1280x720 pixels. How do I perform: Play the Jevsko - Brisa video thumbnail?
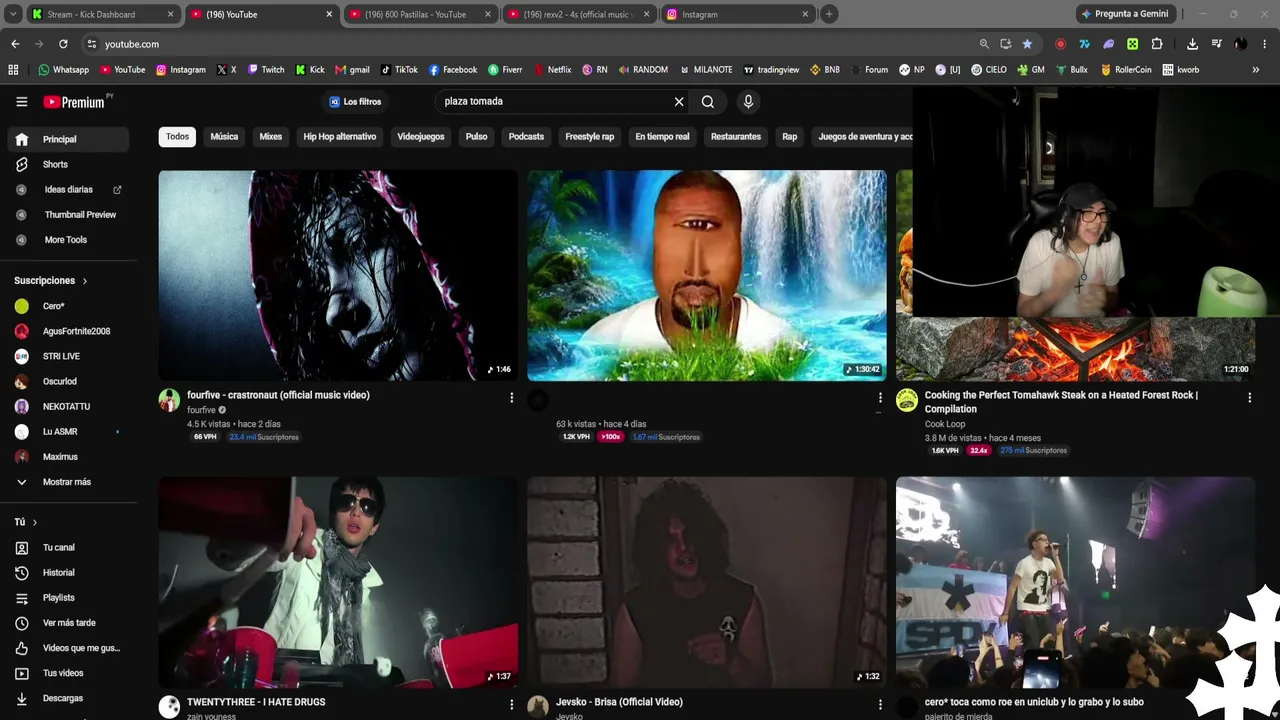tap(707, 582)
